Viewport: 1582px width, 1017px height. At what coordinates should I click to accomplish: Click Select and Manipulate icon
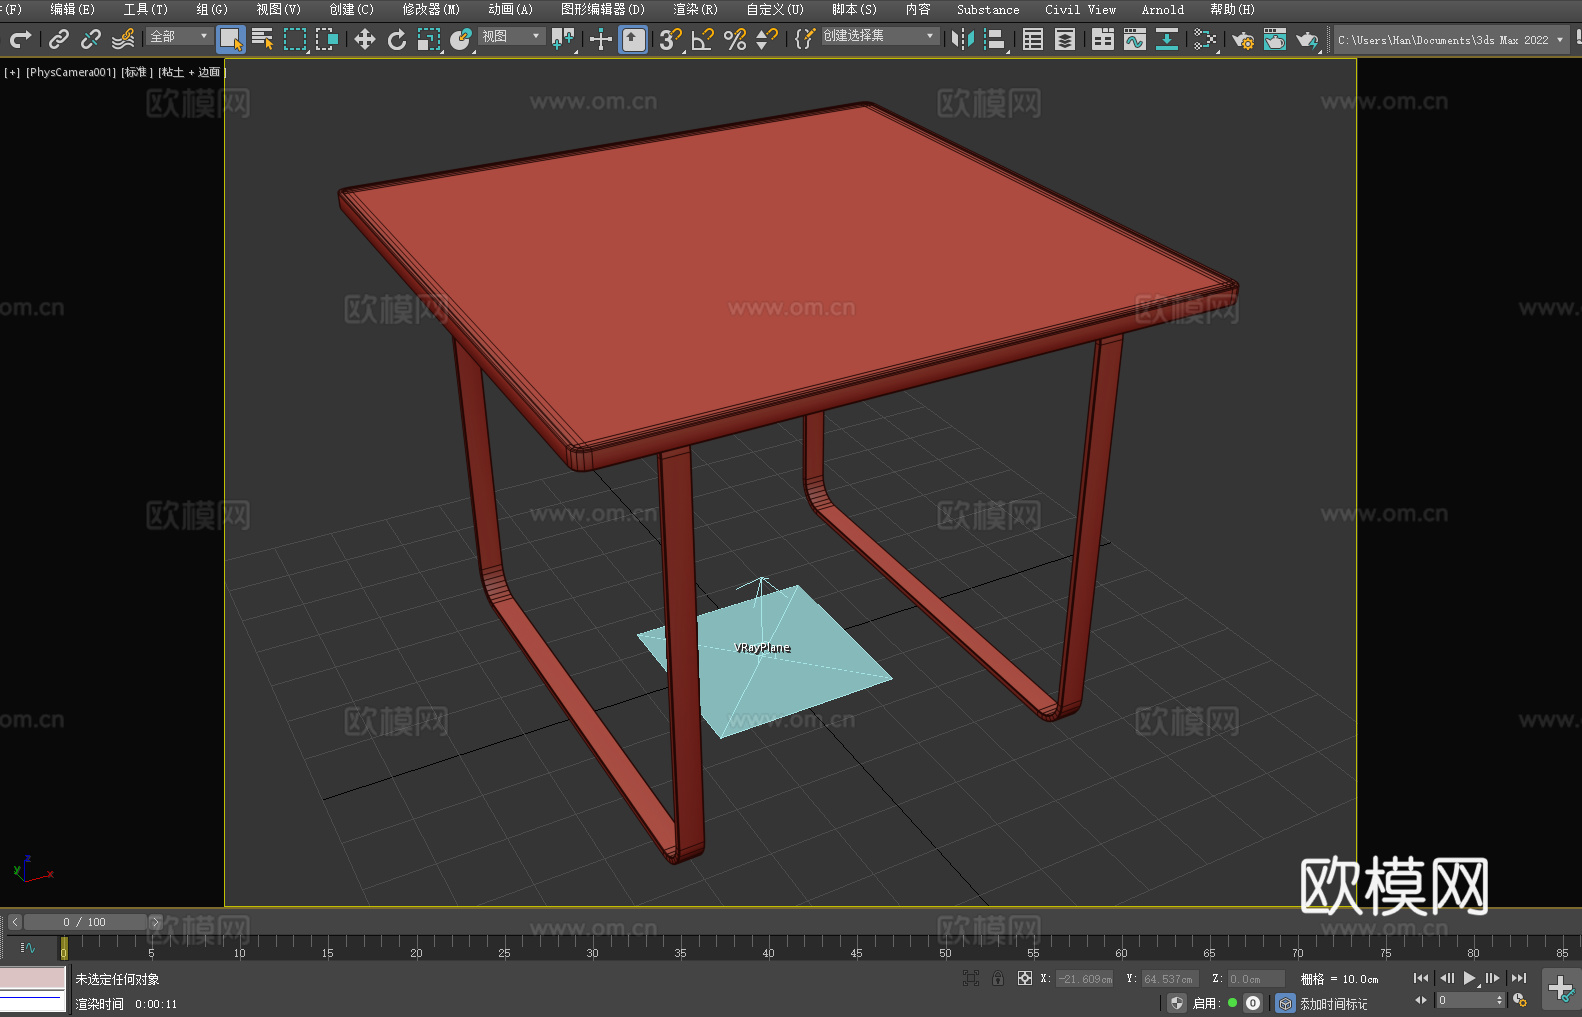[601, 39]
